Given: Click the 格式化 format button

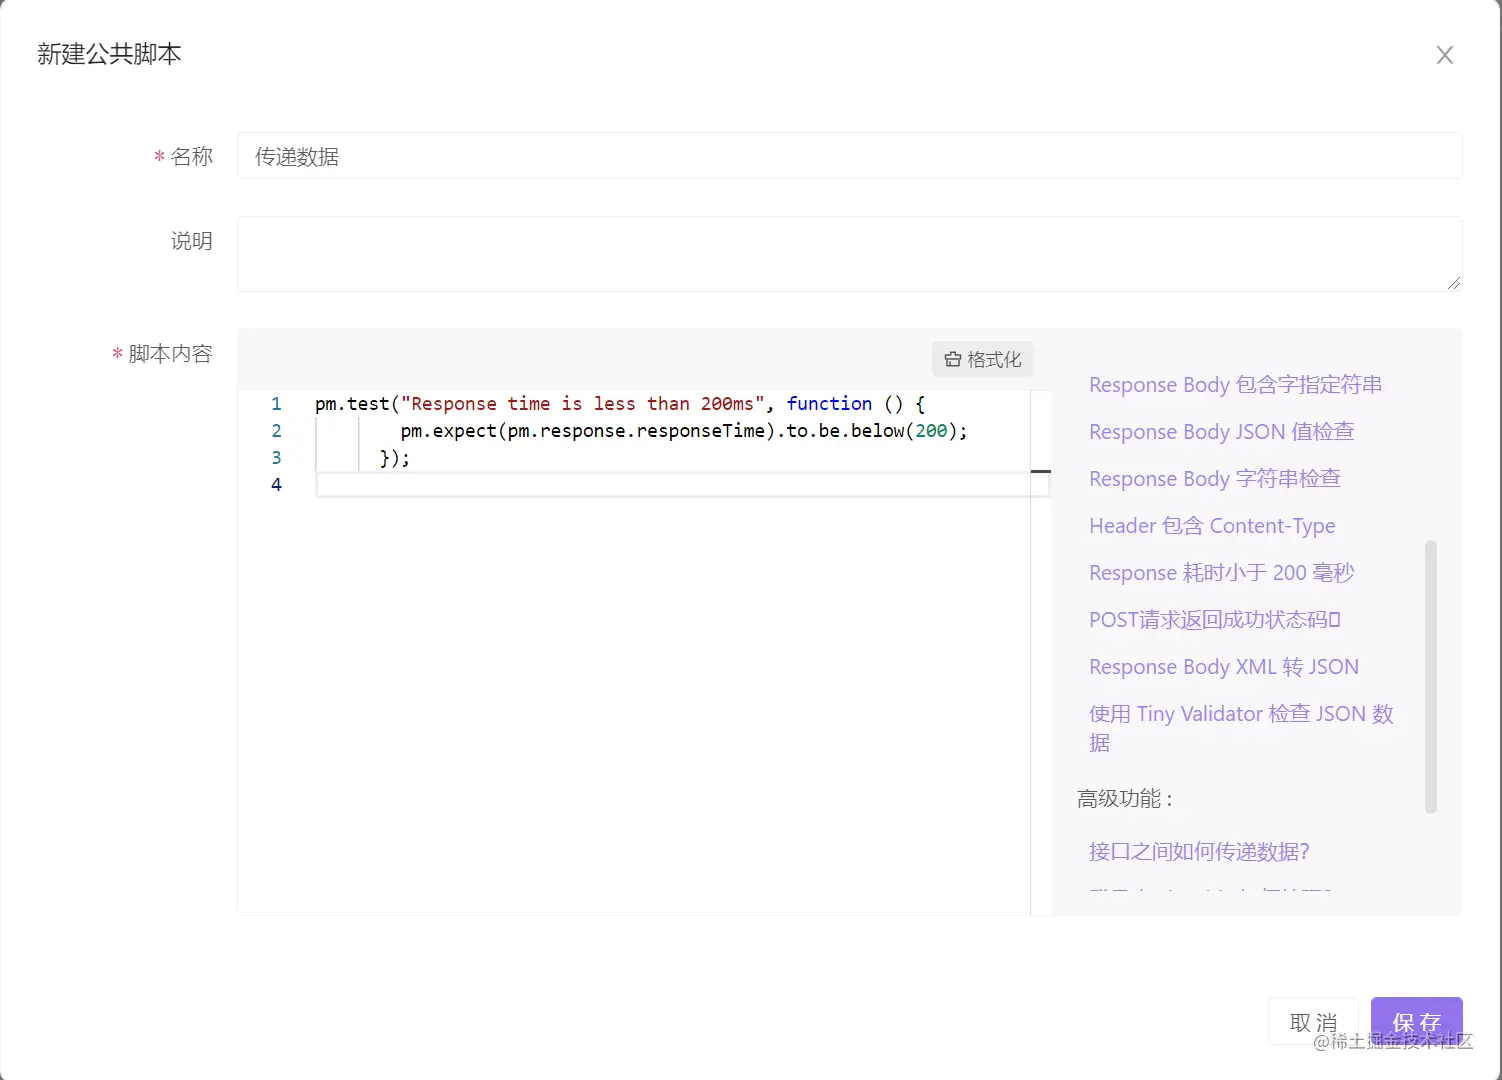Looking at the screenshot, I should (x=983, y=359).
